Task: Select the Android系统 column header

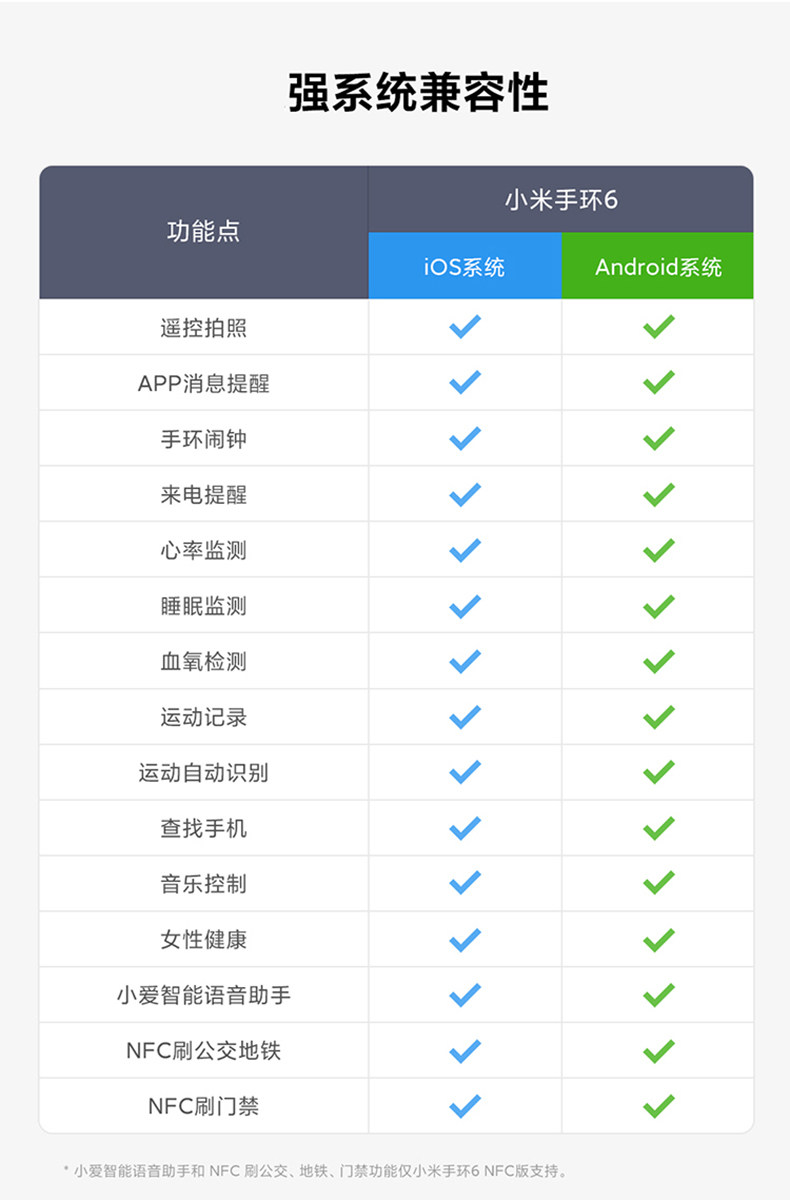Action: (658, 267)
